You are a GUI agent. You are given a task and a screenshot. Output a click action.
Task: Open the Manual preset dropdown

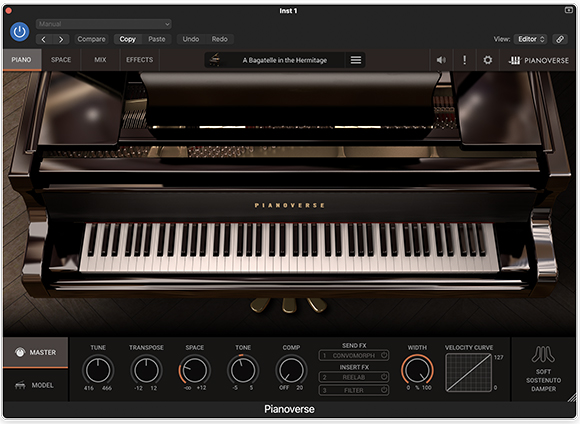(104, 24)
